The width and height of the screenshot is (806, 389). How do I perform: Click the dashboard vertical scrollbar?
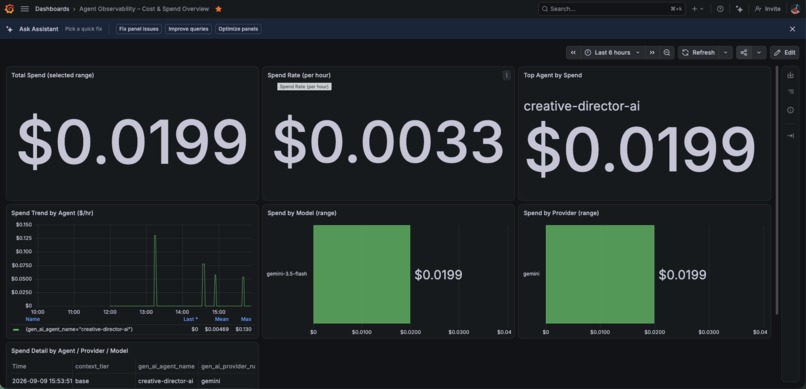pyautogui.click(x=777, y=190)
